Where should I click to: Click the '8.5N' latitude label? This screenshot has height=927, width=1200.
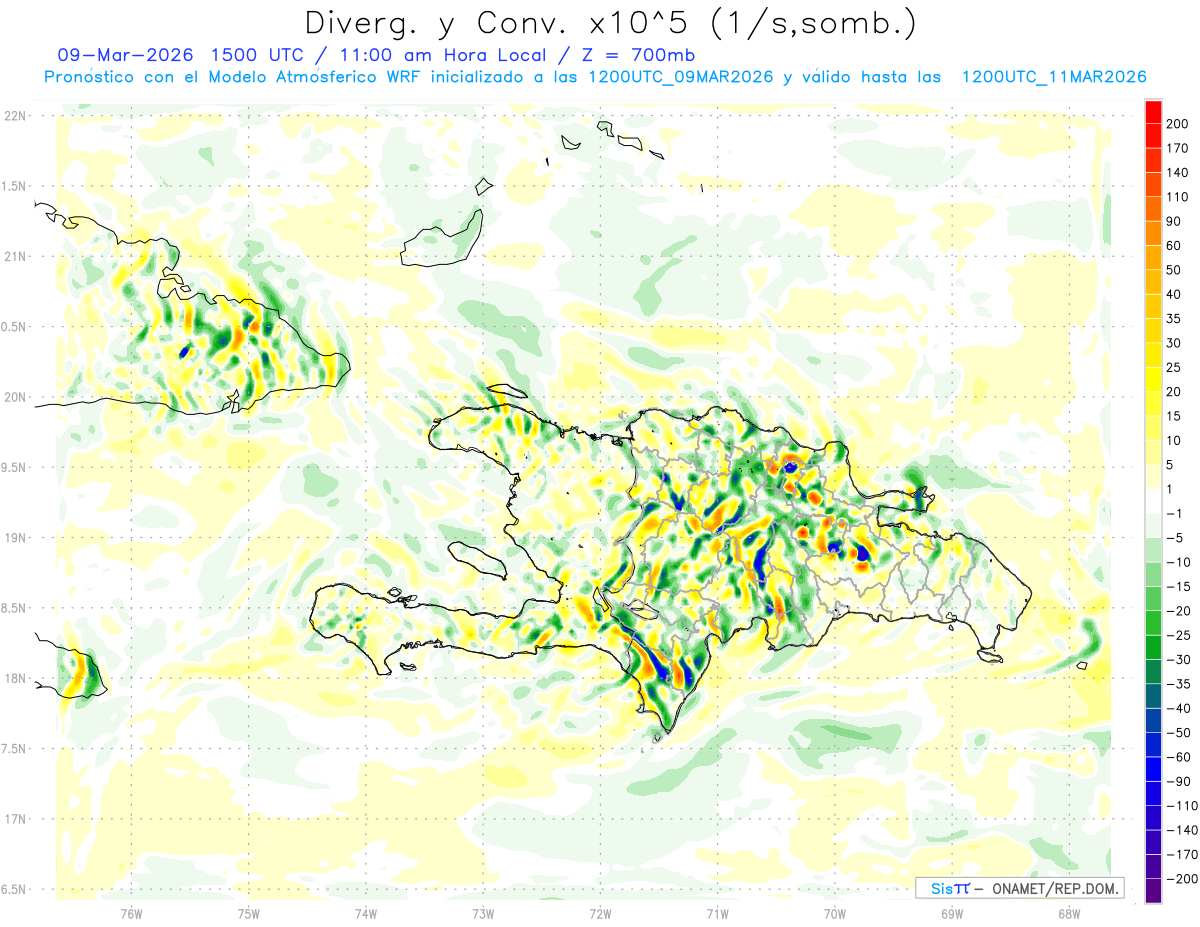pyautogui.click(x=14, y=608)
